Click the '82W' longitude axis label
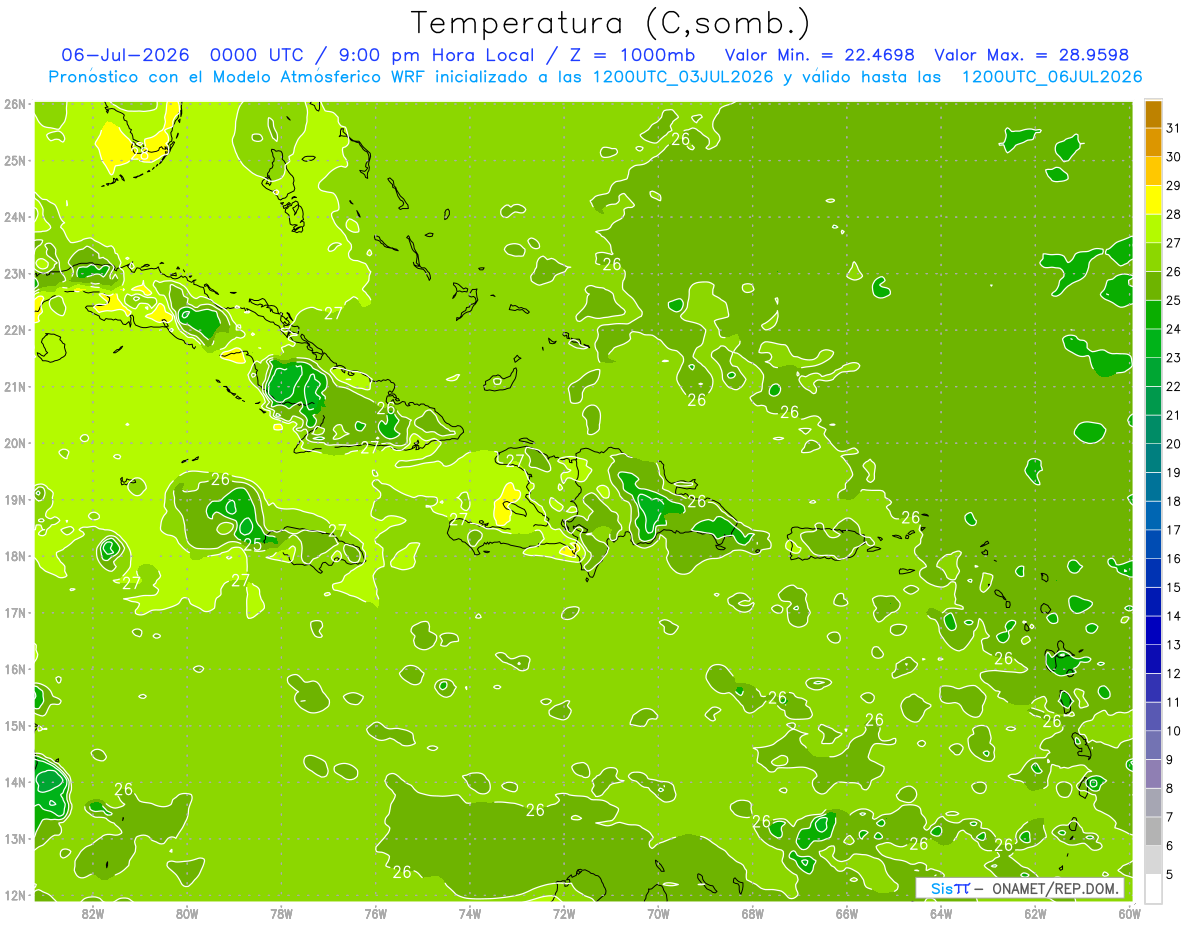 tap(93, 913)
